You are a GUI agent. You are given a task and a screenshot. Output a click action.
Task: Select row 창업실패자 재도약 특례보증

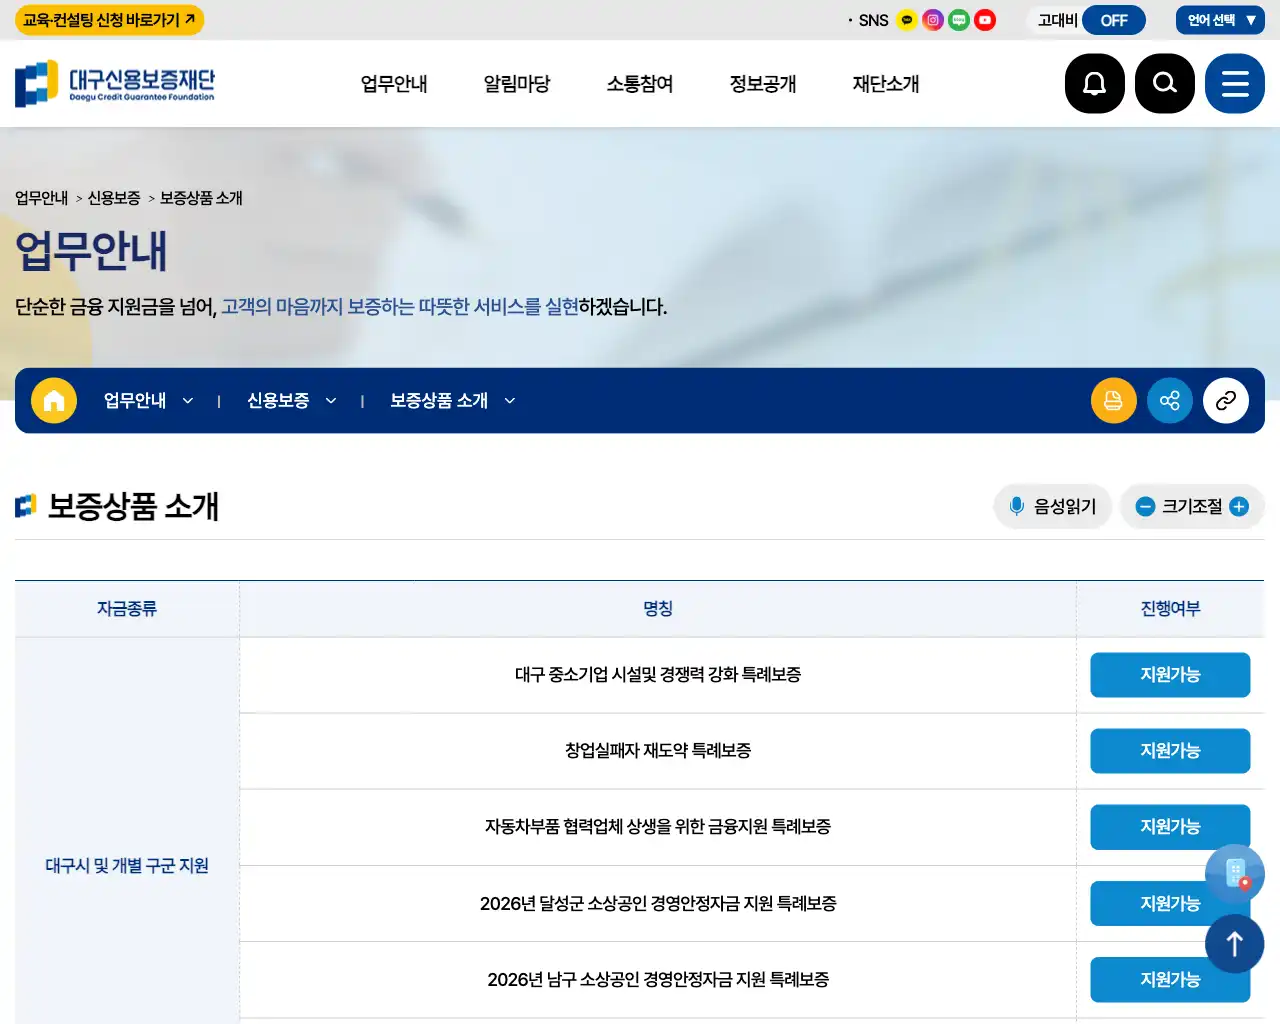pos(658,751)
